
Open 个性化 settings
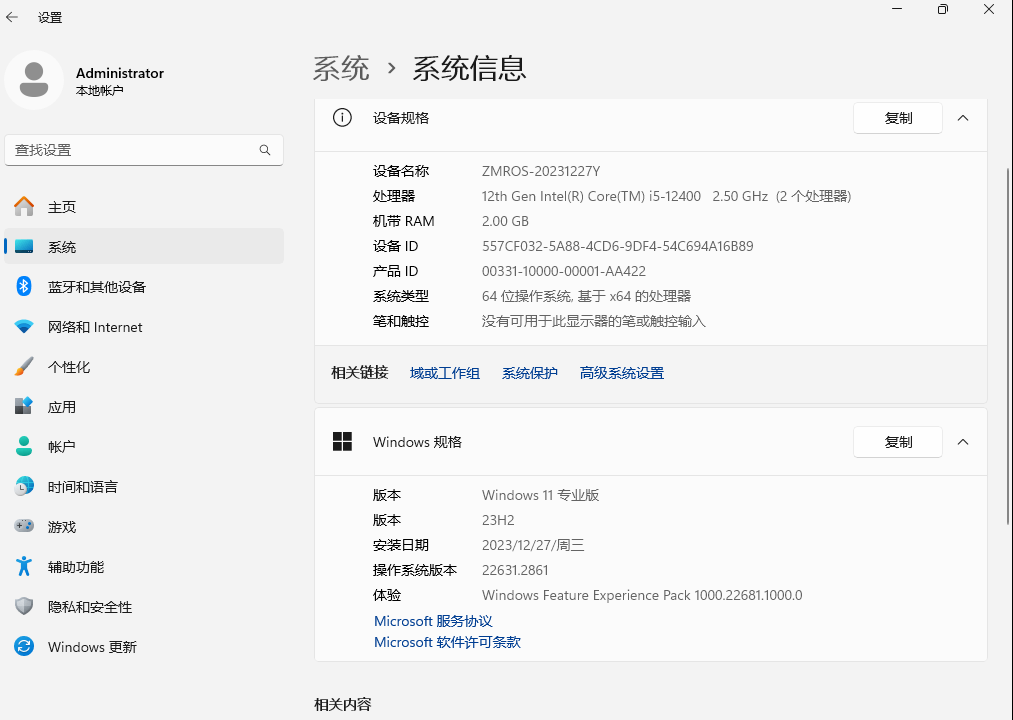pyautogui.click(x=143, y=366)
